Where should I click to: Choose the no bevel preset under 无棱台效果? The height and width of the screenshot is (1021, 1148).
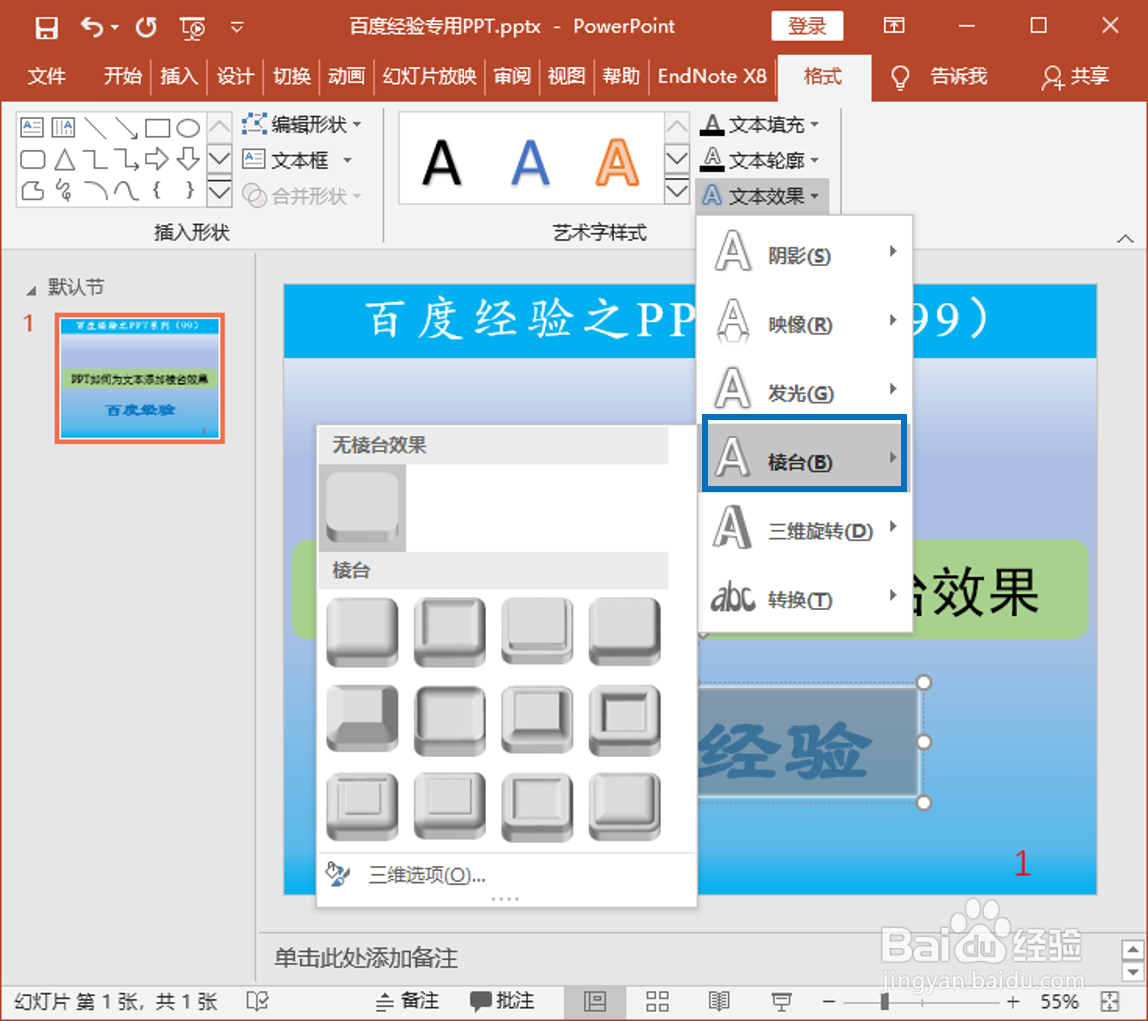pos(362,508)
